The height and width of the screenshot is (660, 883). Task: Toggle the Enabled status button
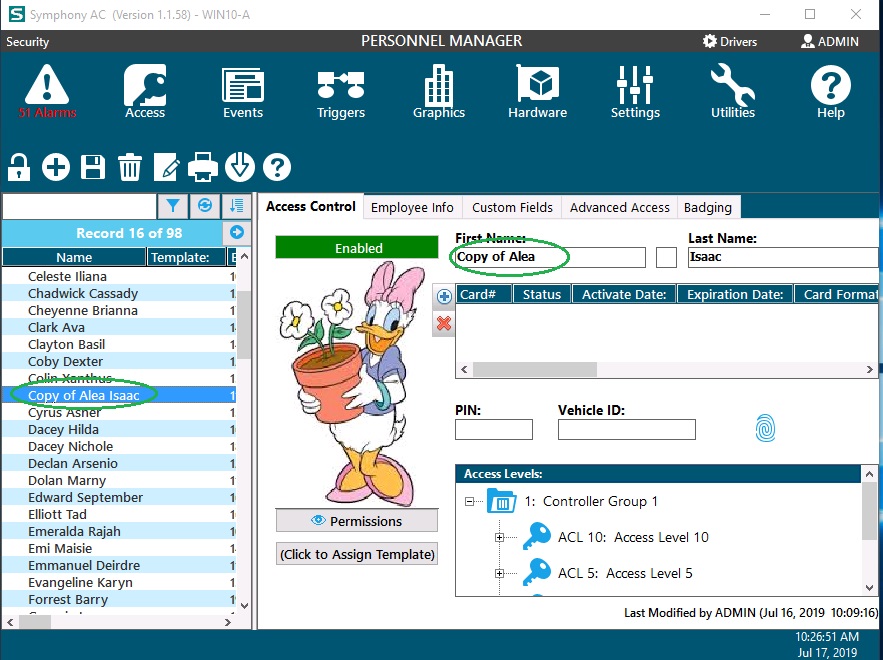click(x=357, y=247)
